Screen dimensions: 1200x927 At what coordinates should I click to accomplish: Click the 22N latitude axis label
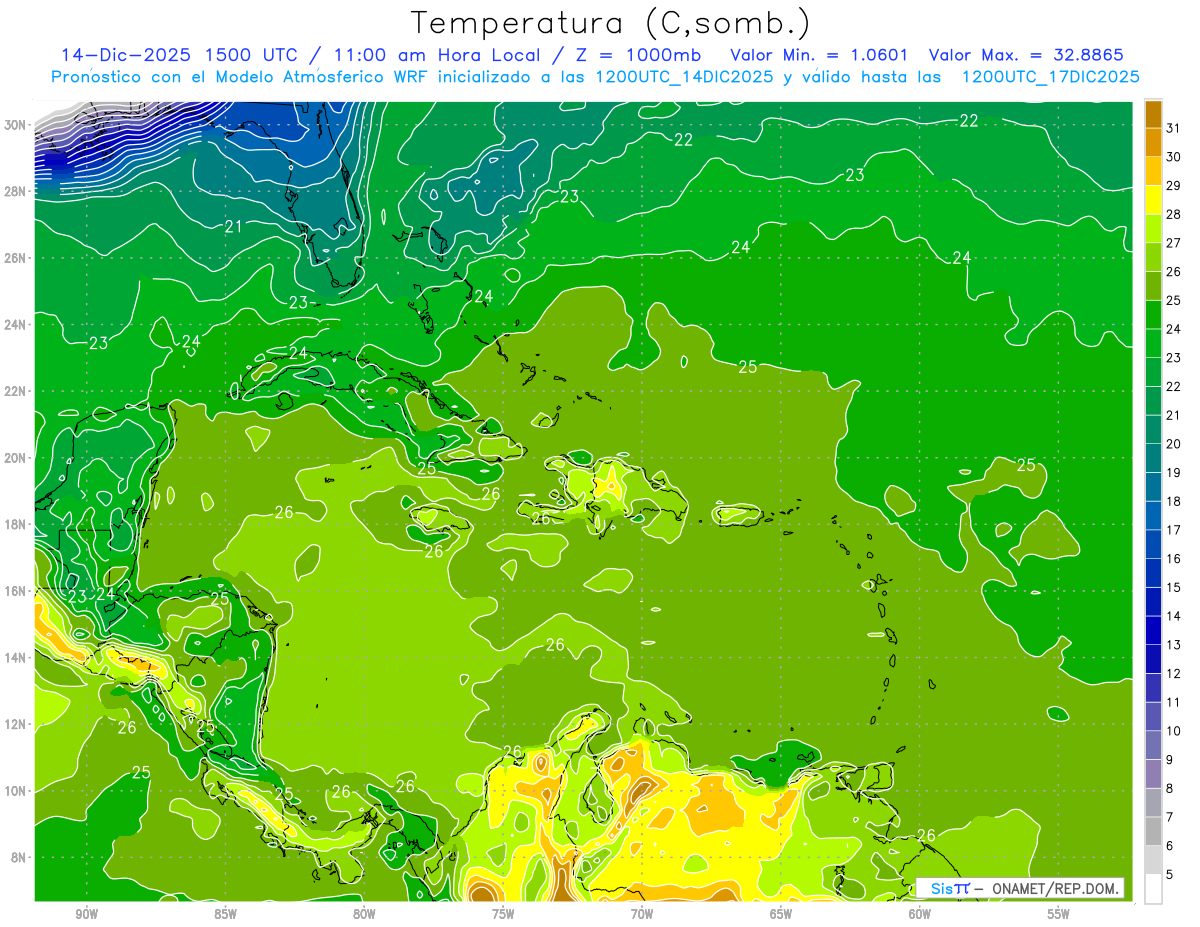click(x=15, y=391)
